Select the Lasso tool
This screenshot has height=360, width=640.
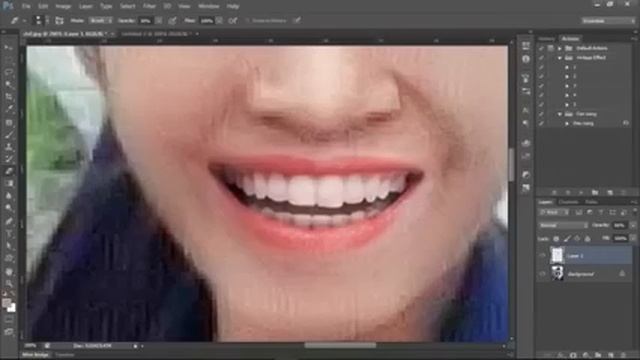[x=9, y=72]
